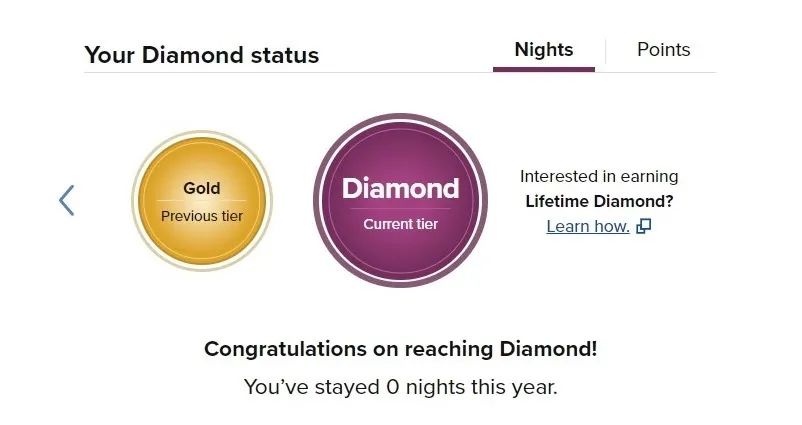Click the "Interested in earning" text
The width and height of the screenshot is (802, 425).
pyautogui.click(x=599, y=176)
